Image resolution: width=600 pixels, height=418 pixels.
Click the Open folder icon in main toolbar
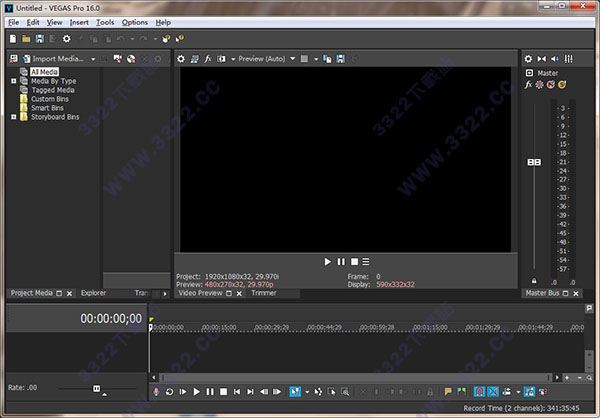point(26,39)
